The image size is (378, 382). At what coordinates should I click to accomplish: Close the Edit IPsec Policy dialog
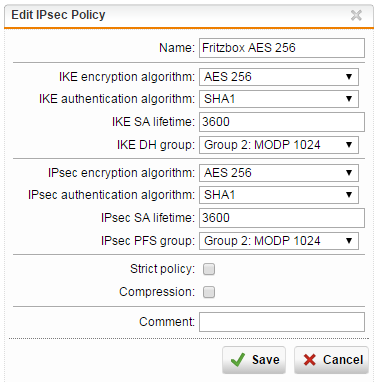[356, 15]
